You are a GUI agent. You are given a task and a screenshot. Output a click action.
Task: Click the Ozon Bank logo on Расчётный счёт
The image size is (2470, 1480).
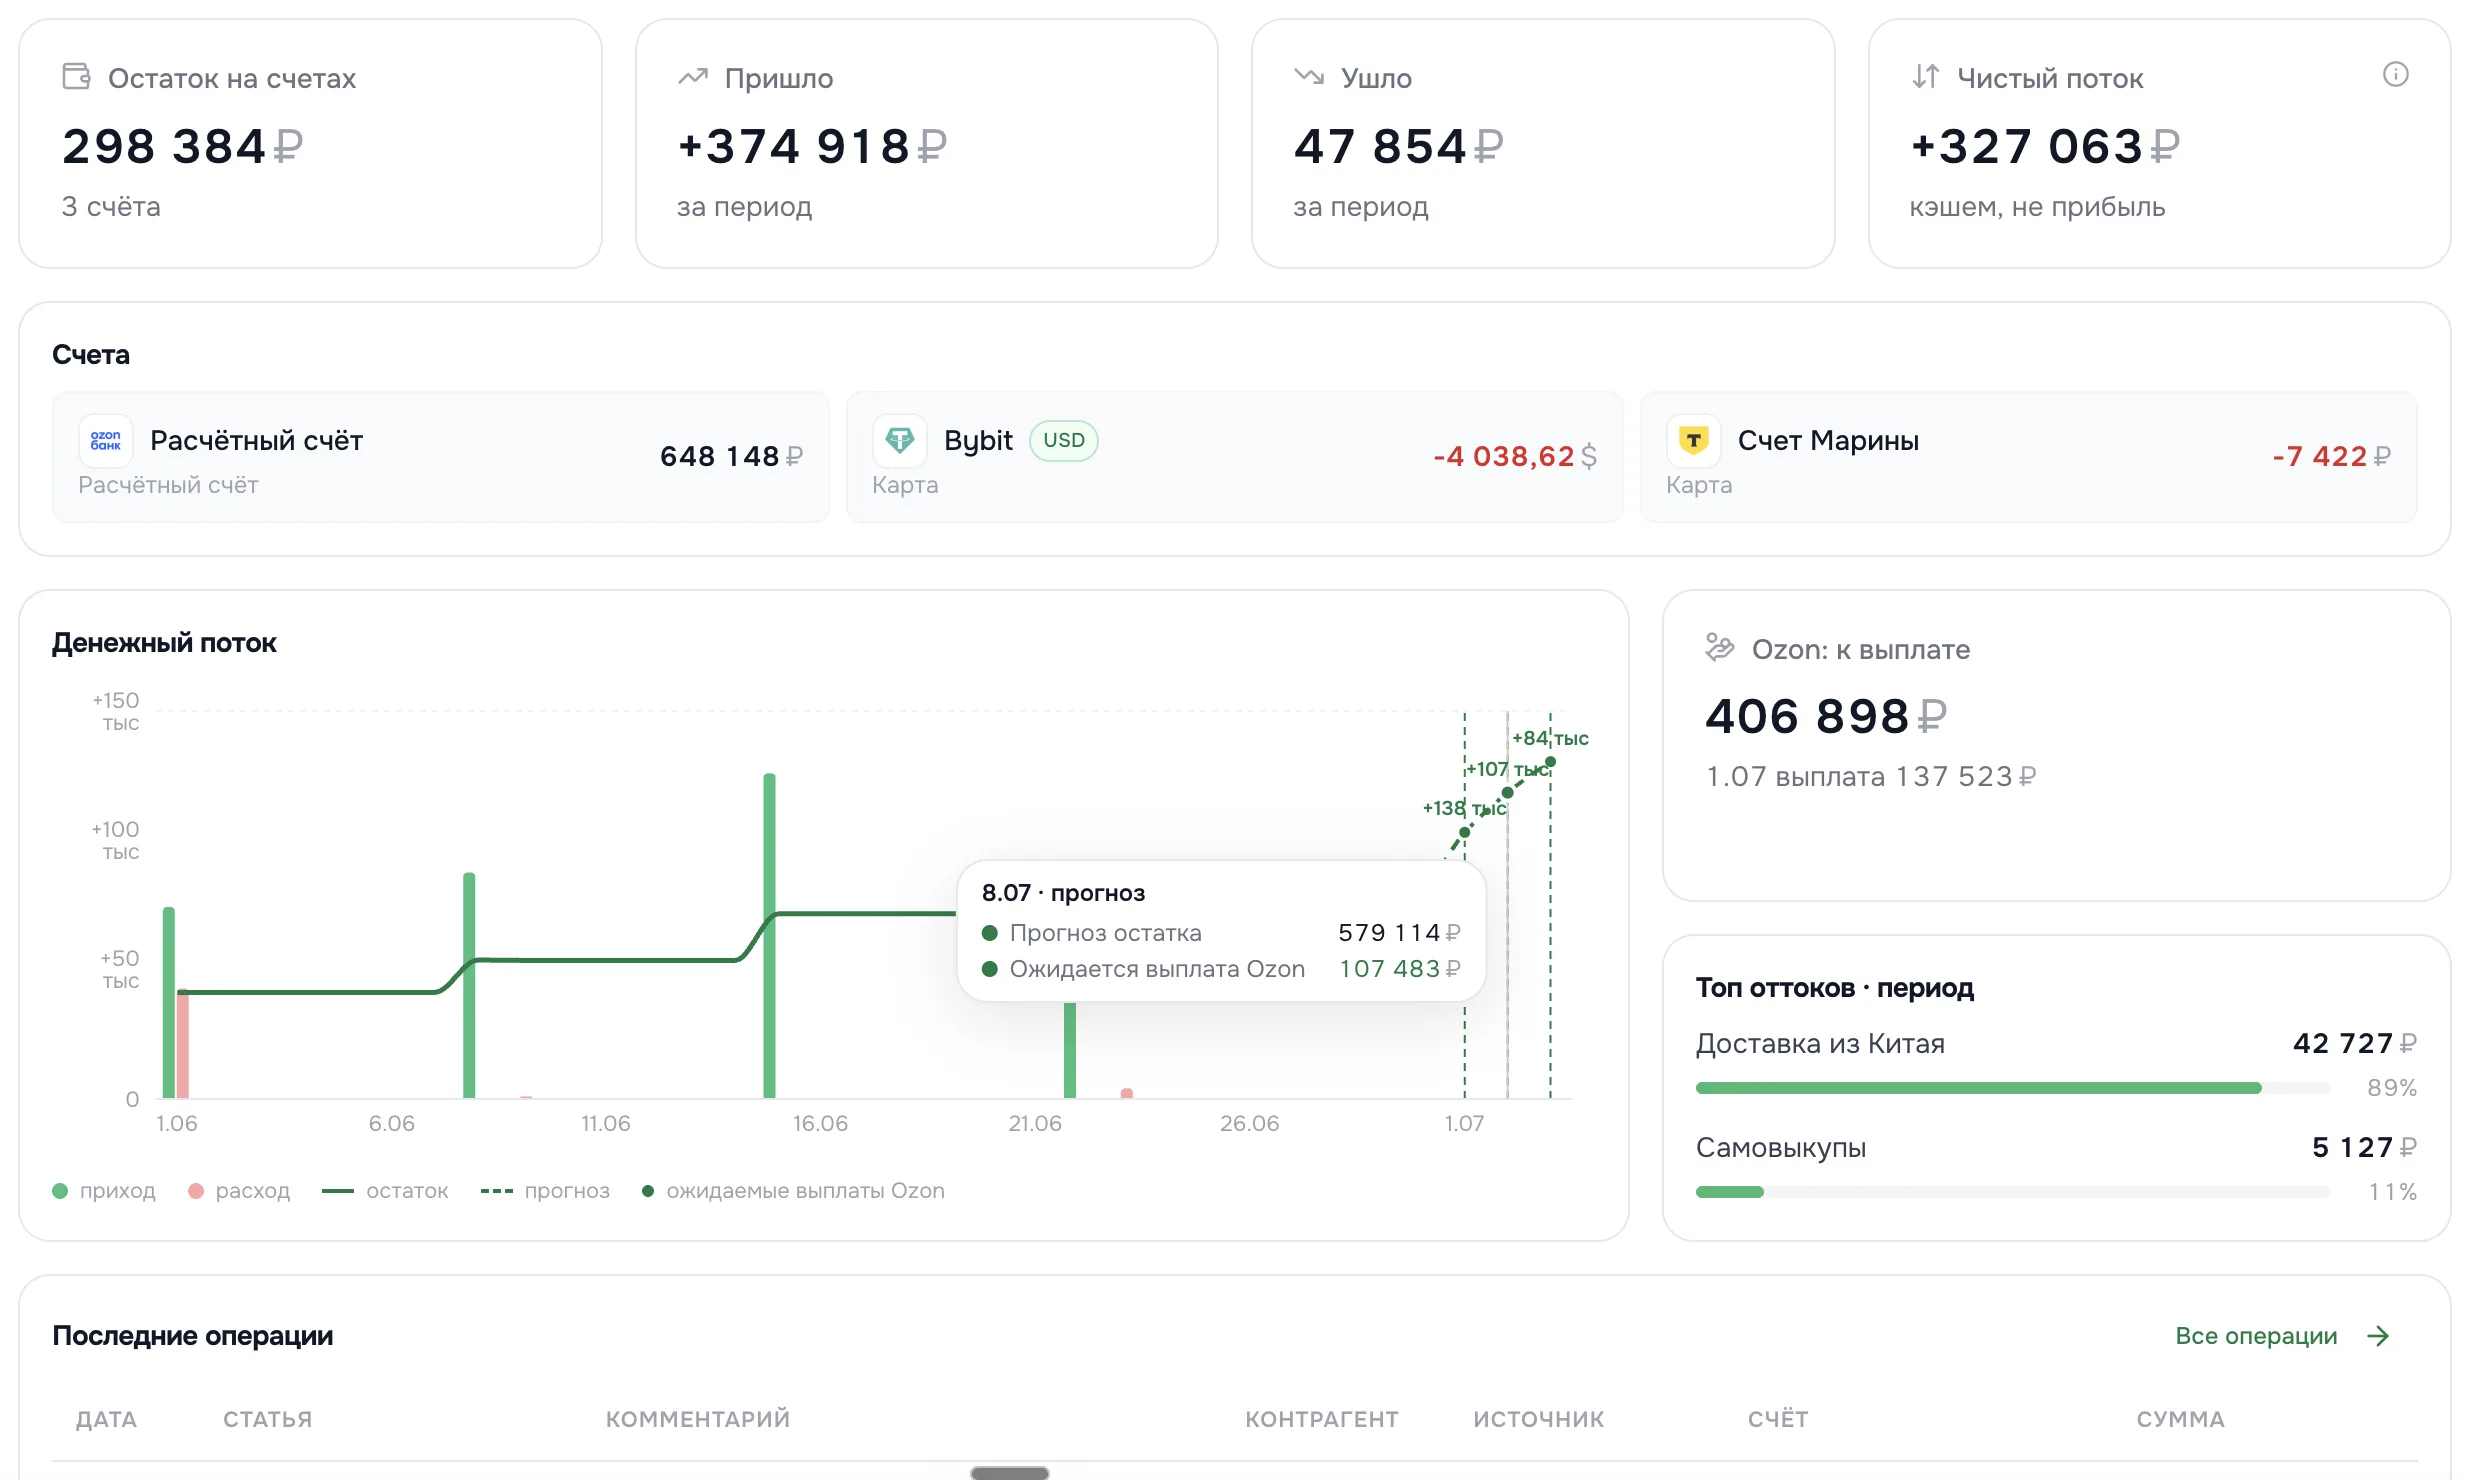tap(106, 441)
